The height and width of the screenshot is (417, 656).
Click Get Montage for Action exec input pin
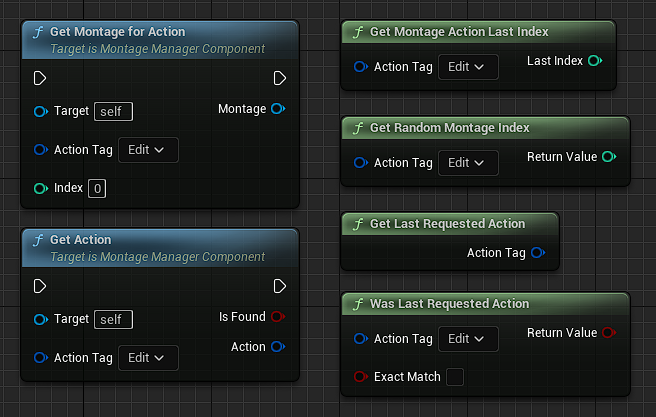pos(40,78)
